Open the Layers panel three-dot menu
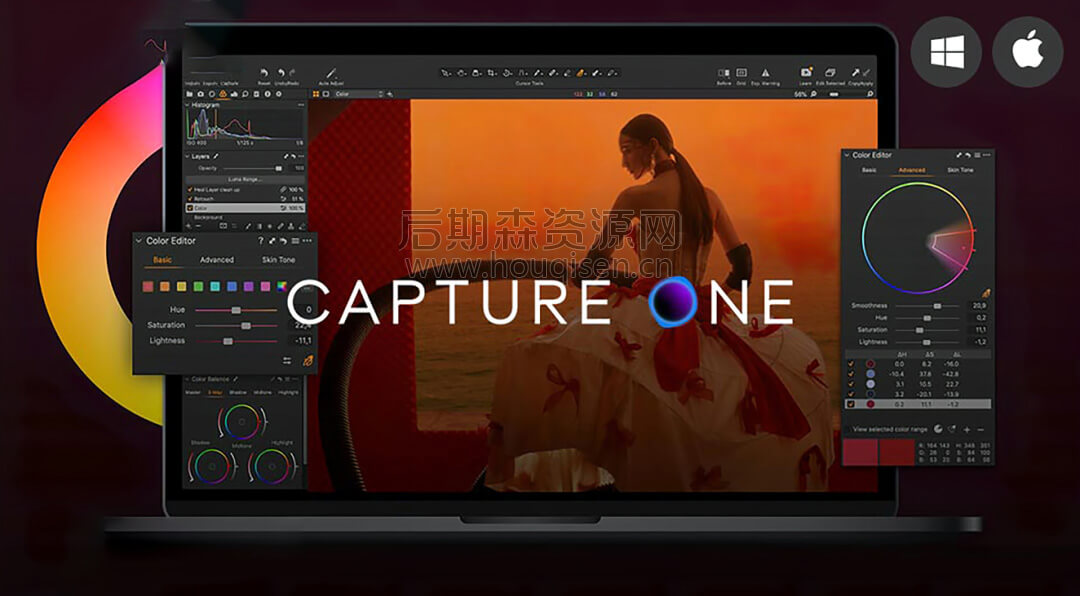The image size is (1080, 596). point(301,156)
